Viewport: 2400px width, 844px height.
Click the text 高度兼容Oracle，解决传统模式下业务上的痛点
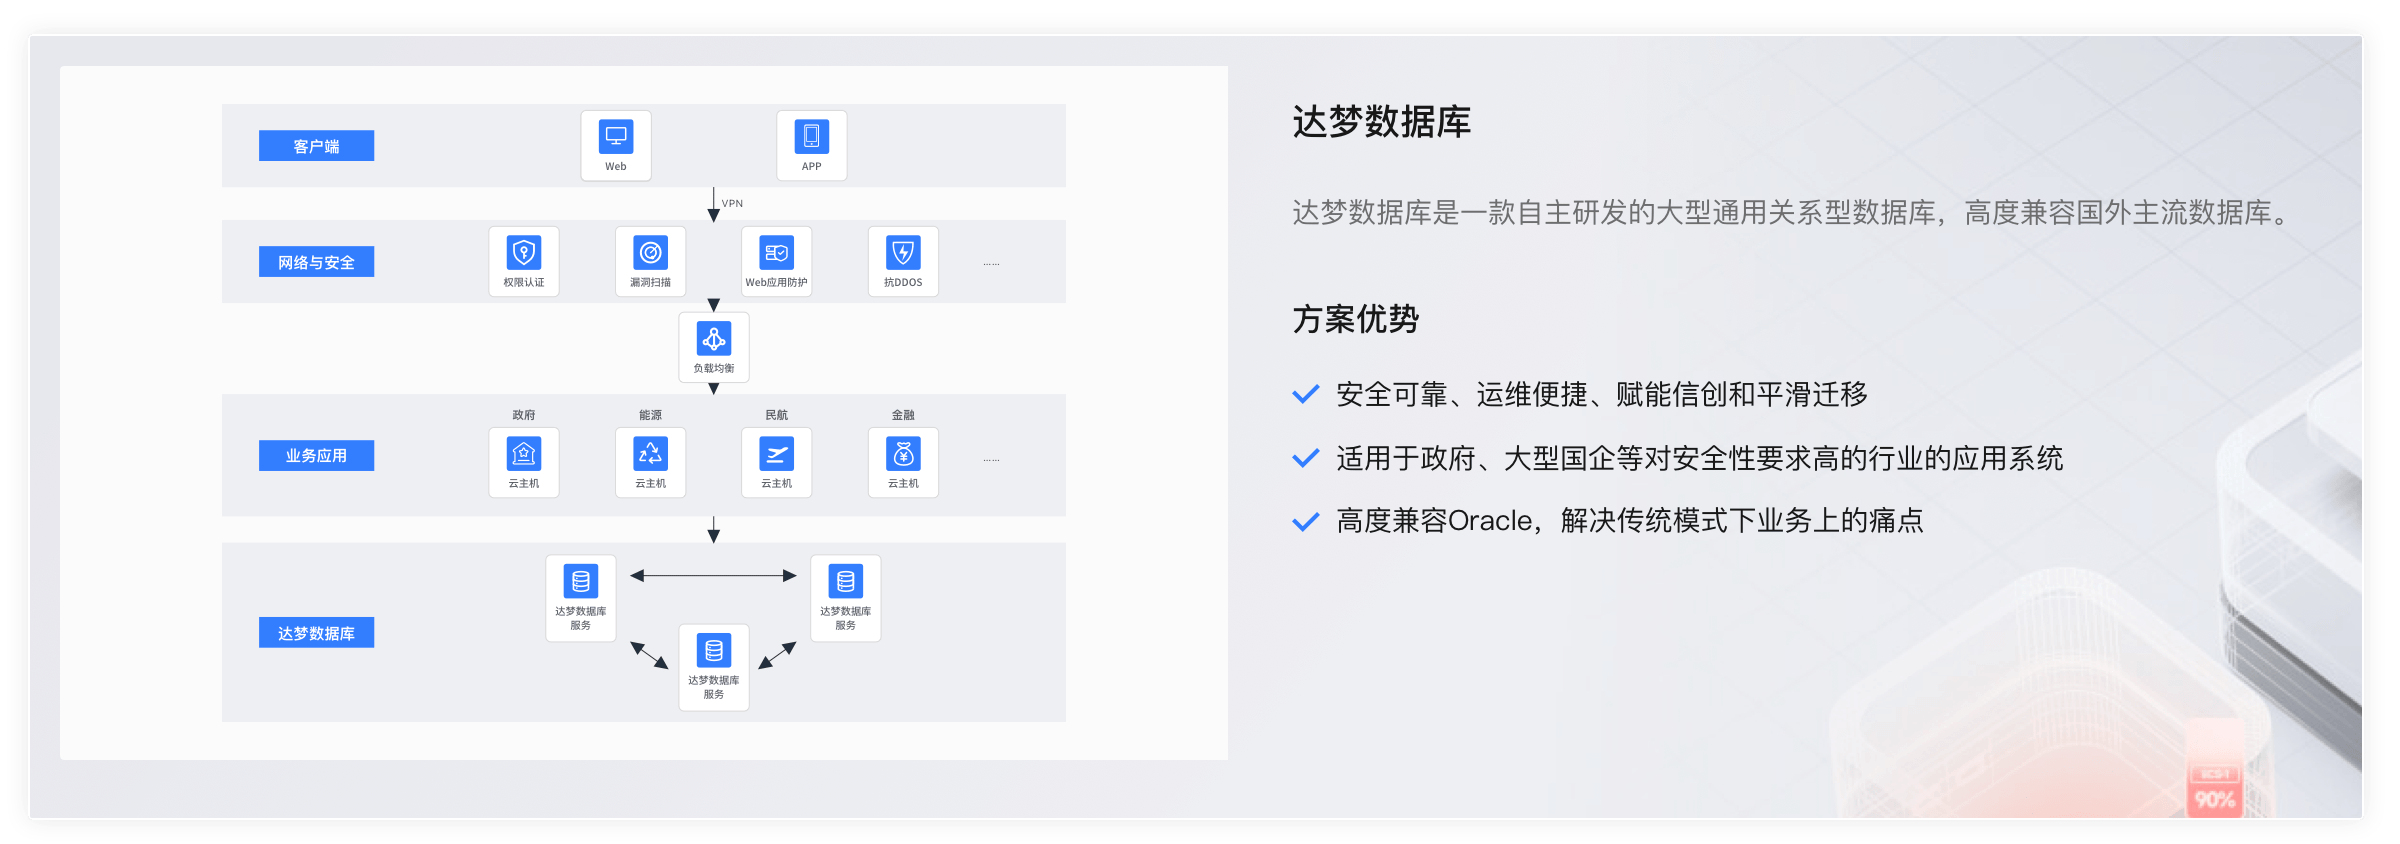click(1630, 521)
